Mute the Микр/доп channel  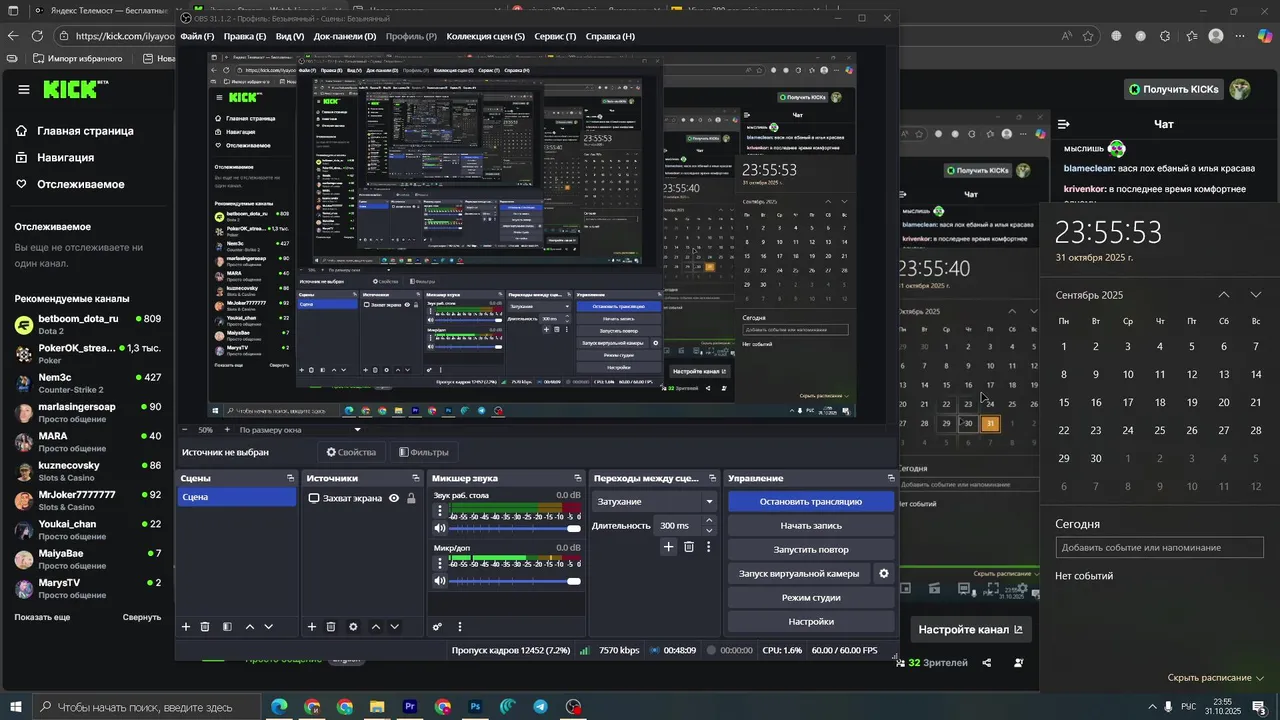click(440, 581)
